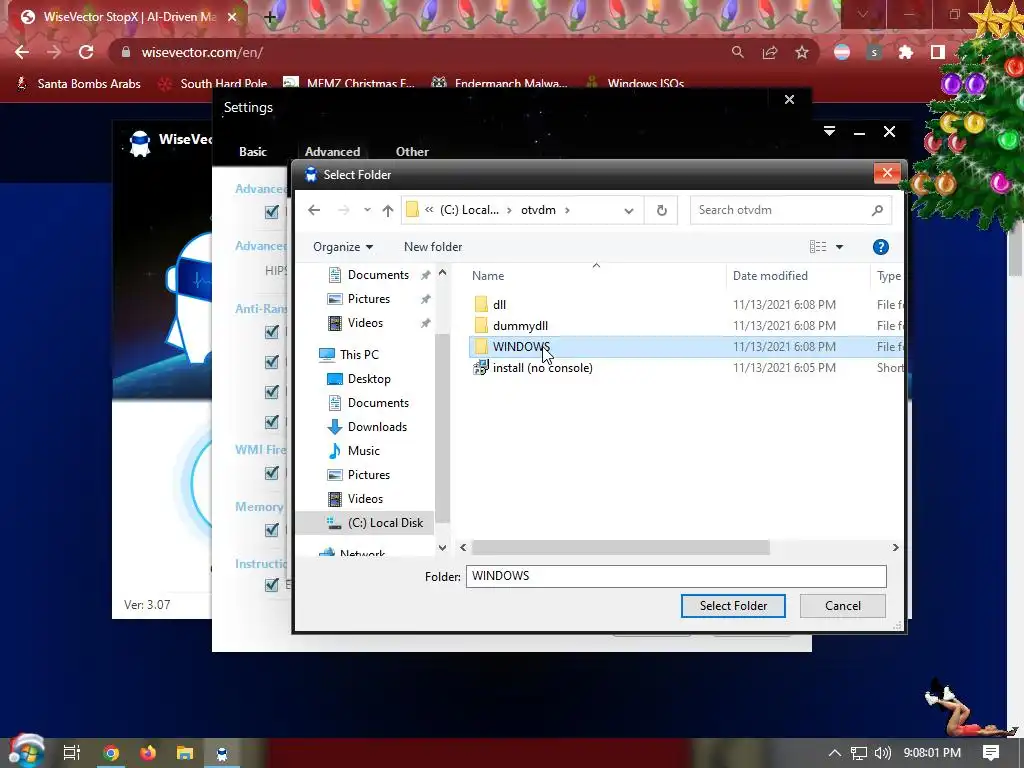Click the Folder name input field
The height and width of the screenshot is (768, 1024).
point(676,576)
